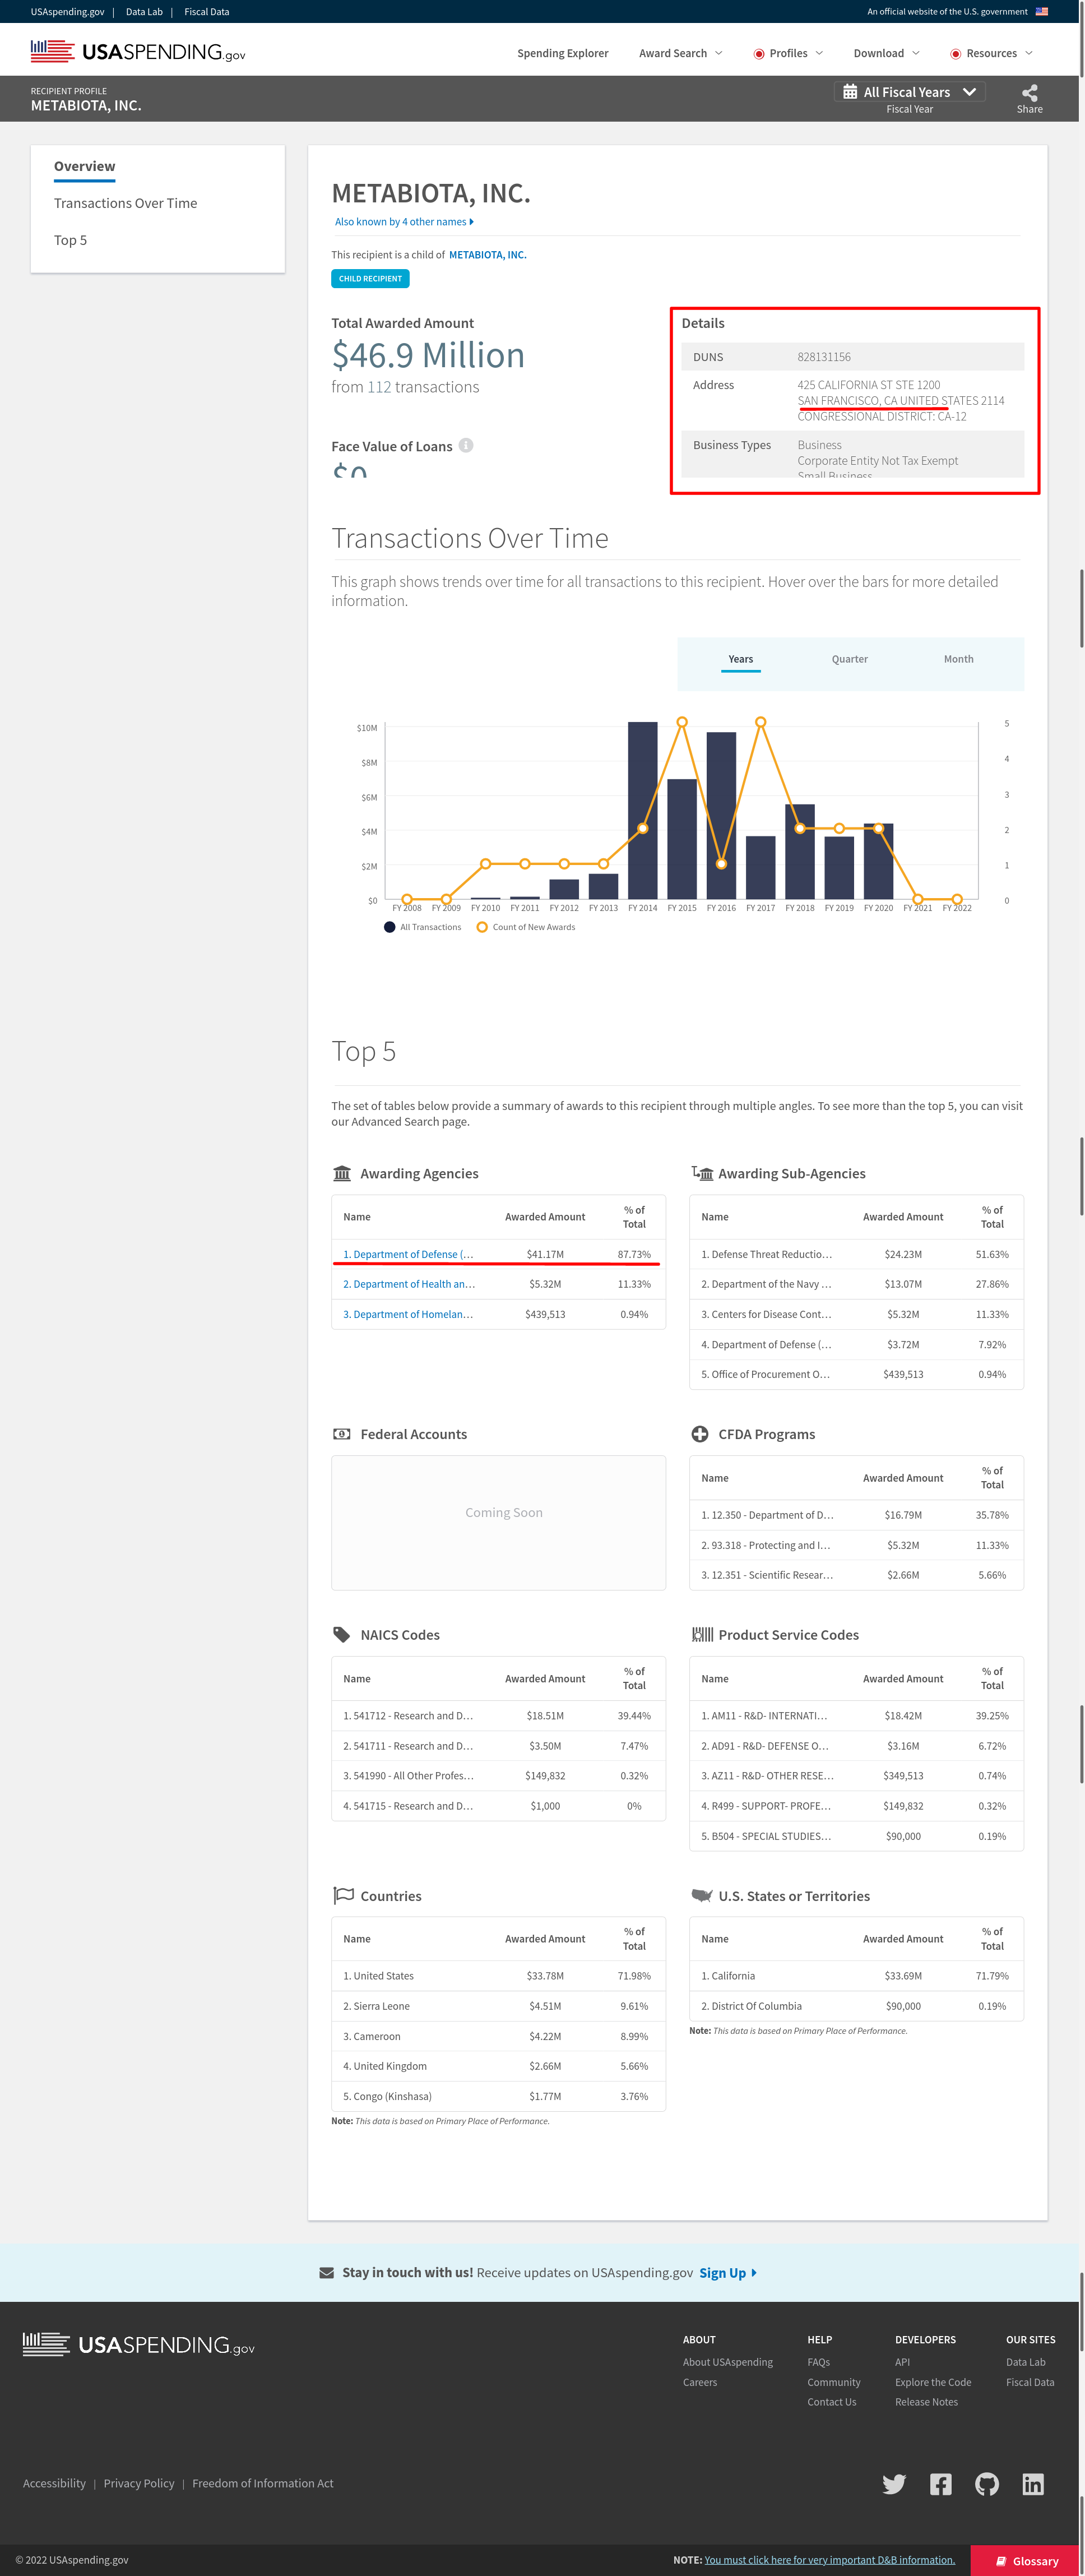Click the CHILD RECIPIENT badge
Screen dimensions: 1085x2576
click(x=370, y=279)
